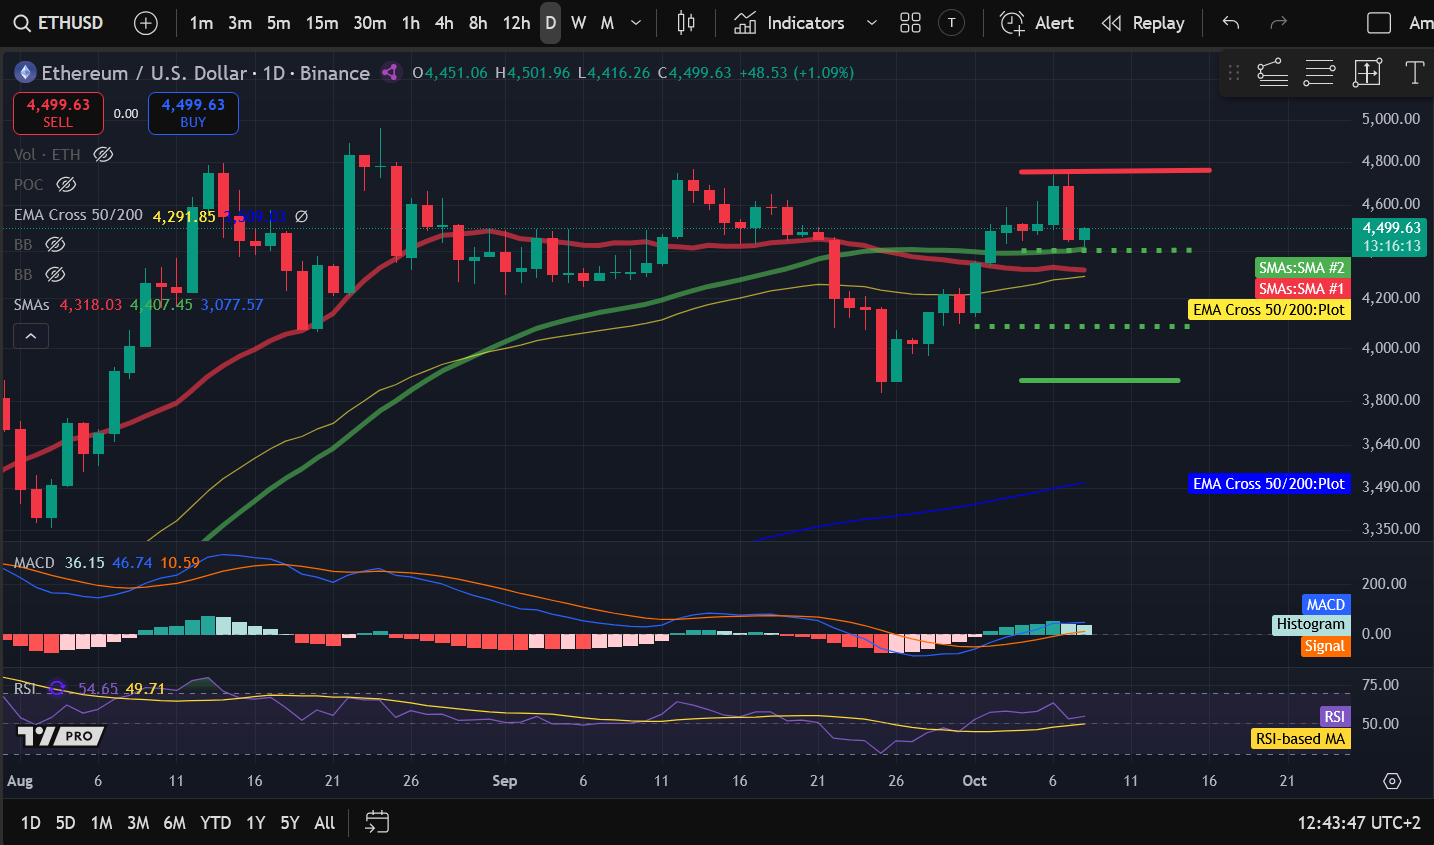Screen dimensions: 1434x845
Task: Click the red SELL price button
Action: 58,113
